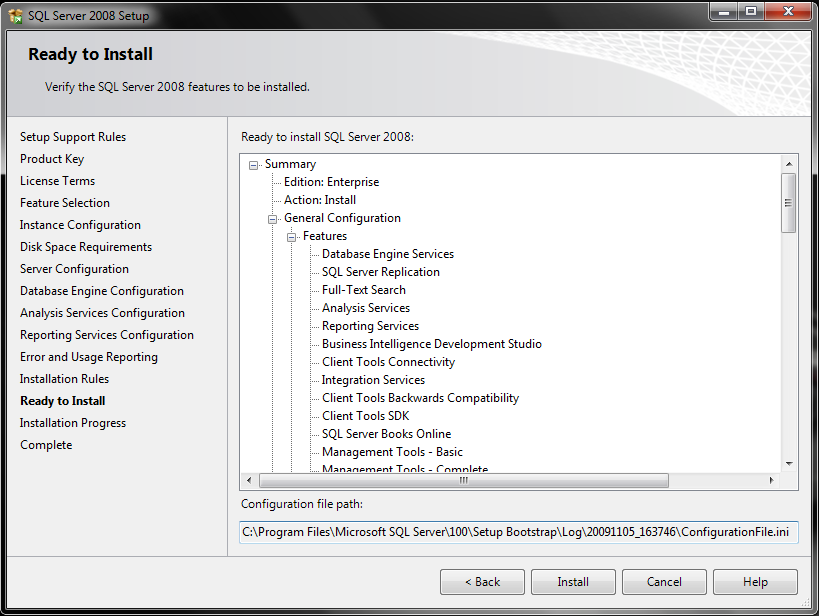
Task: Click the Install button
Action: [573, 582]
